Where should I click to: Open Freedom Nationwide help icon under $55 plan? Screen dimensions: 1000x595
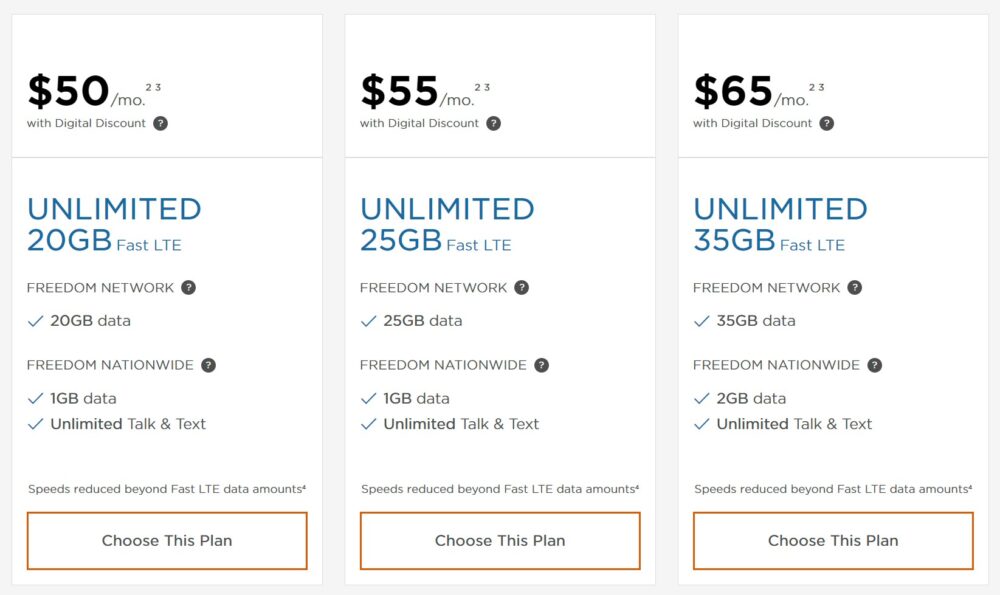coord(542,364)
